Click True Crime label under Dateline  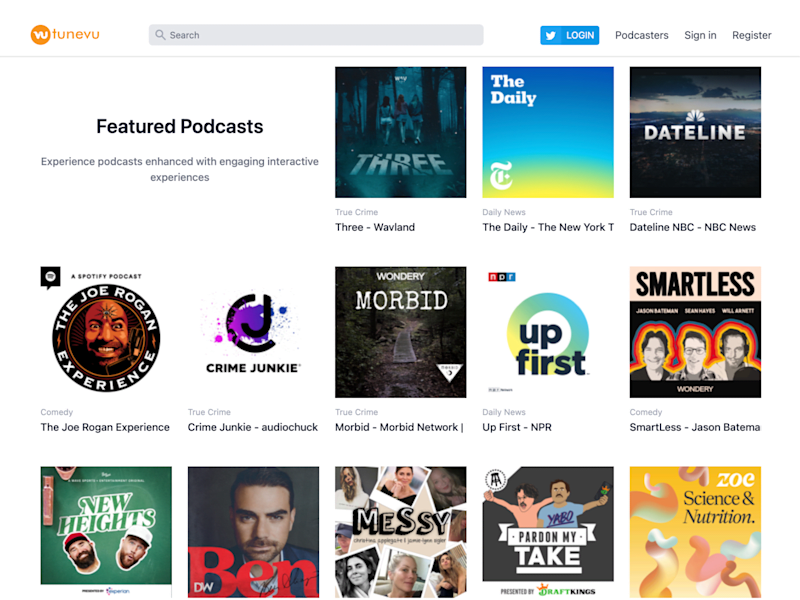651,212
